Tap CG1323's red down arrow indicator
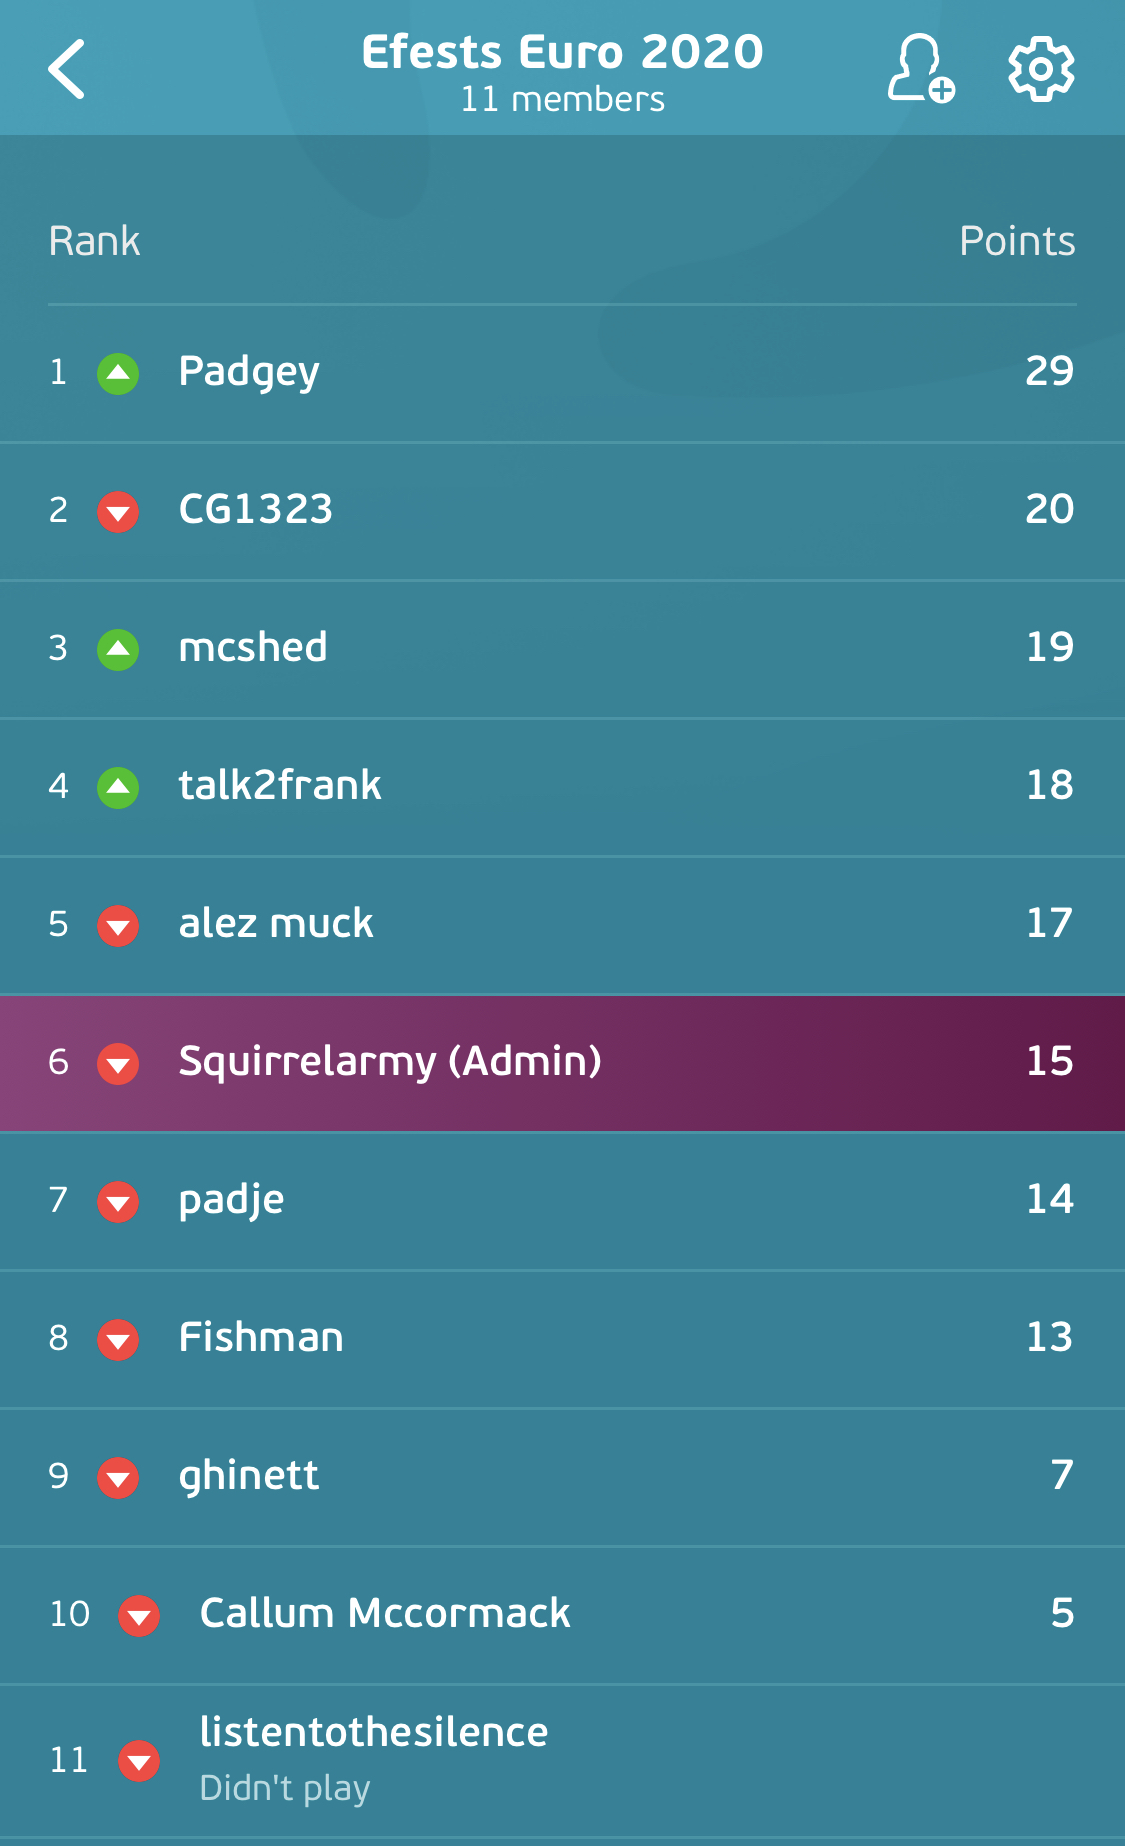The image size is (1125, 1846). click(118, 511)
